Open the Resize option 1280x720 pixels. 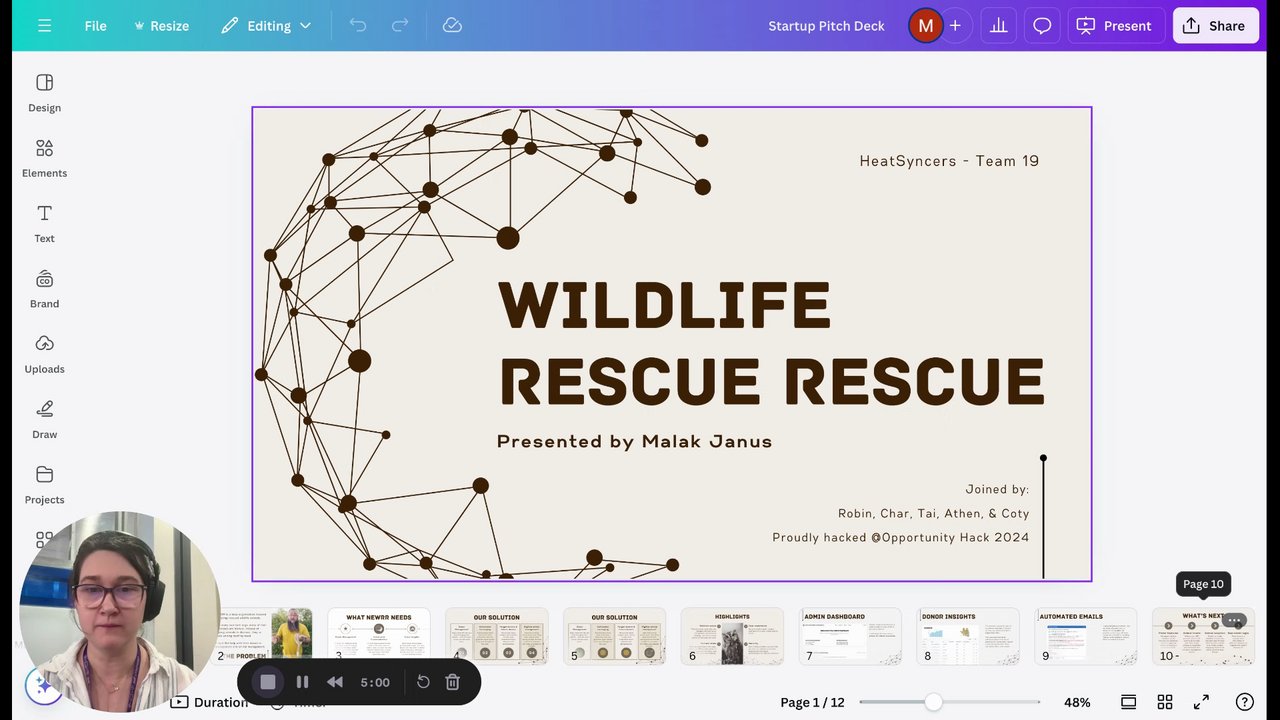(161, 26)
